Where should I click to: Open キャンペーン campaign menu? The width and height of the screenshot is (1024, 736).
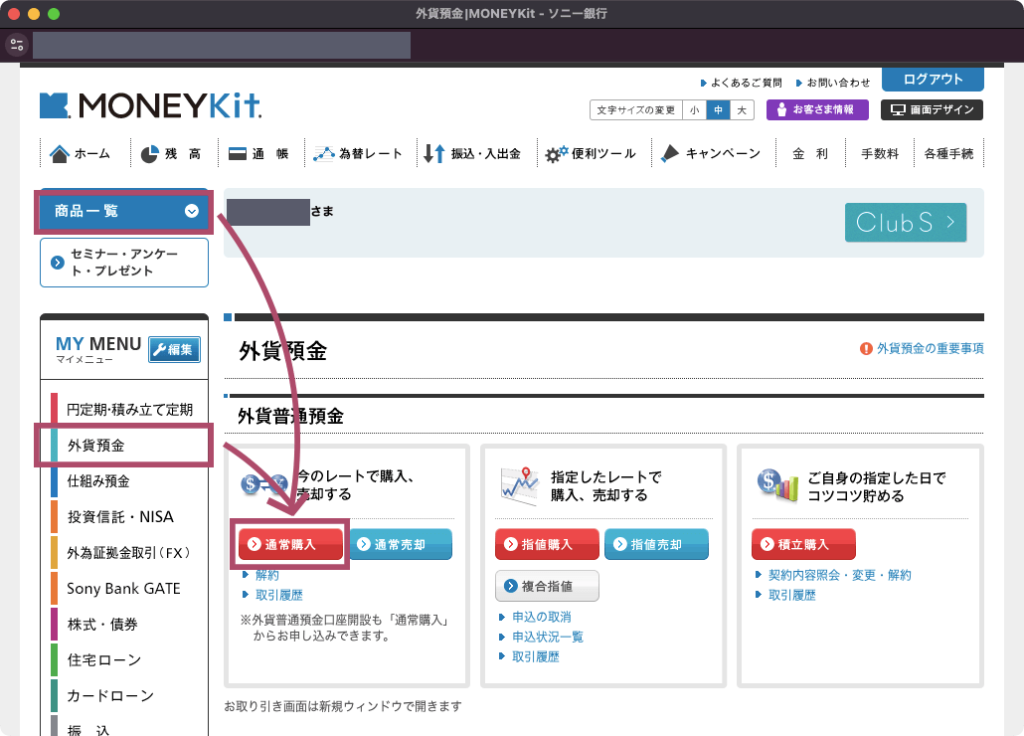point(711,153)
